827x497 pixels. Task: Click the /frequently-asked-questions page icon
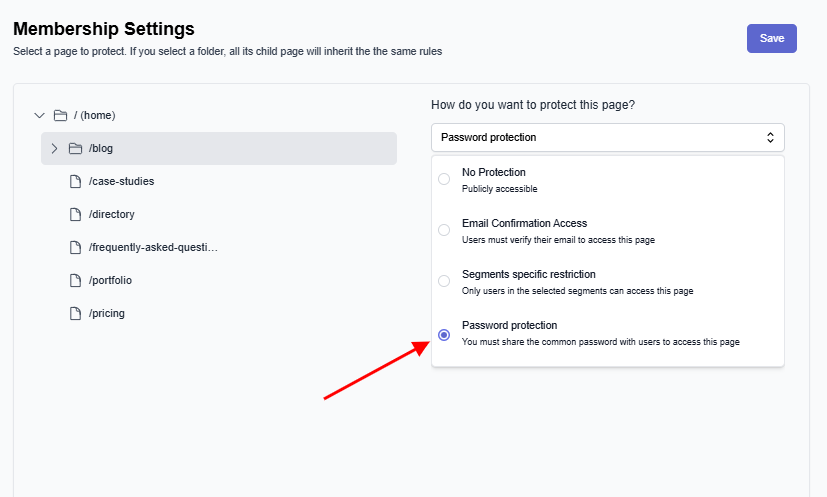coord(74,247)
